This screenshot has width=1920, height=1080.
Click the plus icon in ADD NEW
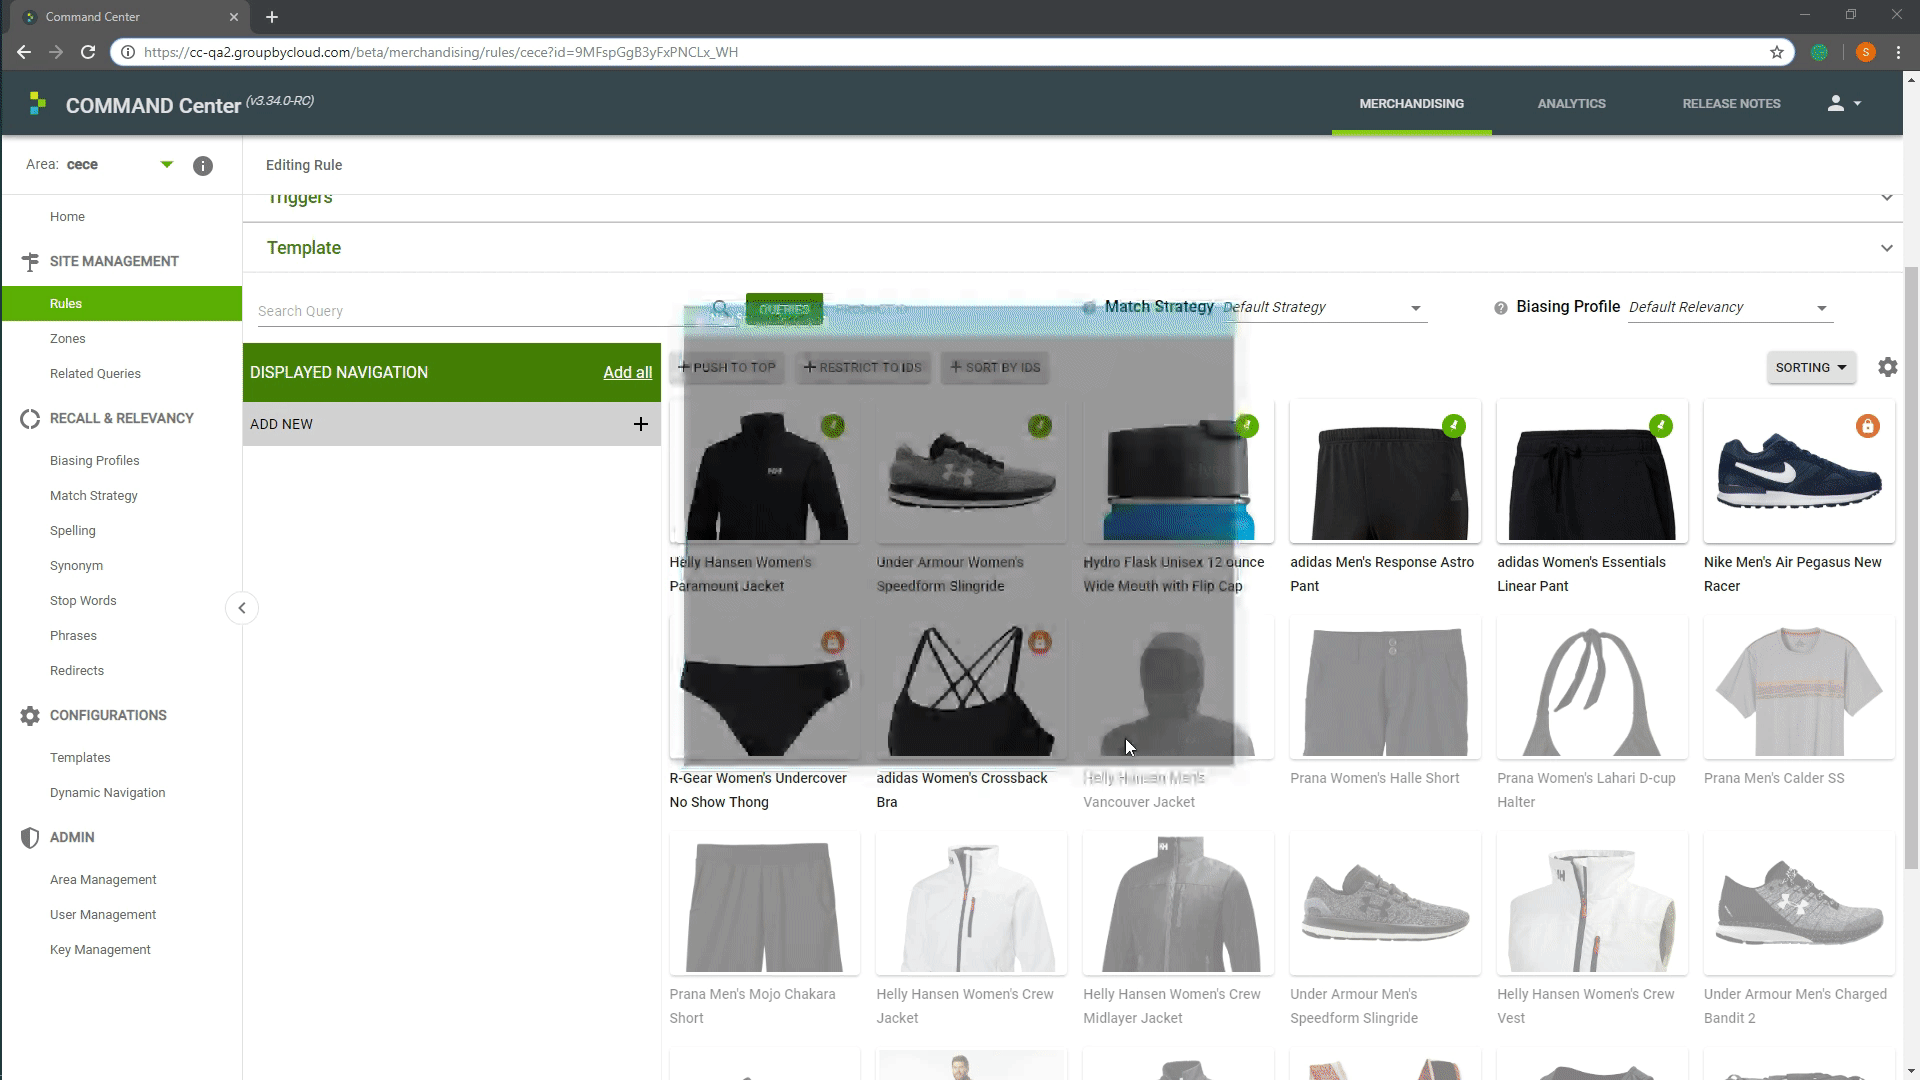point(640,424)
